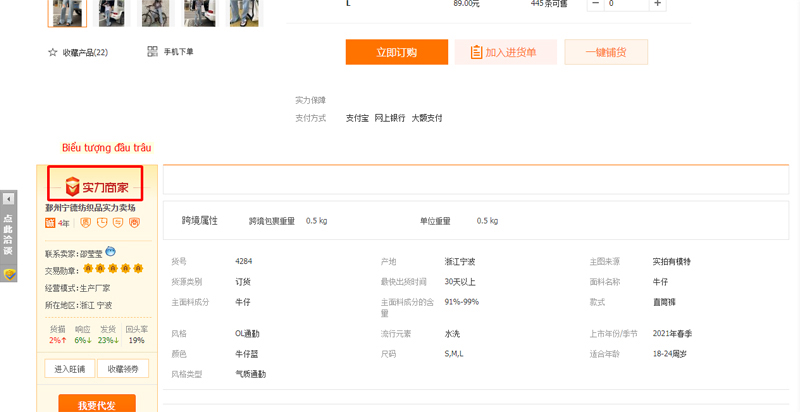Click the orange 立即订购 button
The width and height of the screenshot is (800, 412).
396,52
